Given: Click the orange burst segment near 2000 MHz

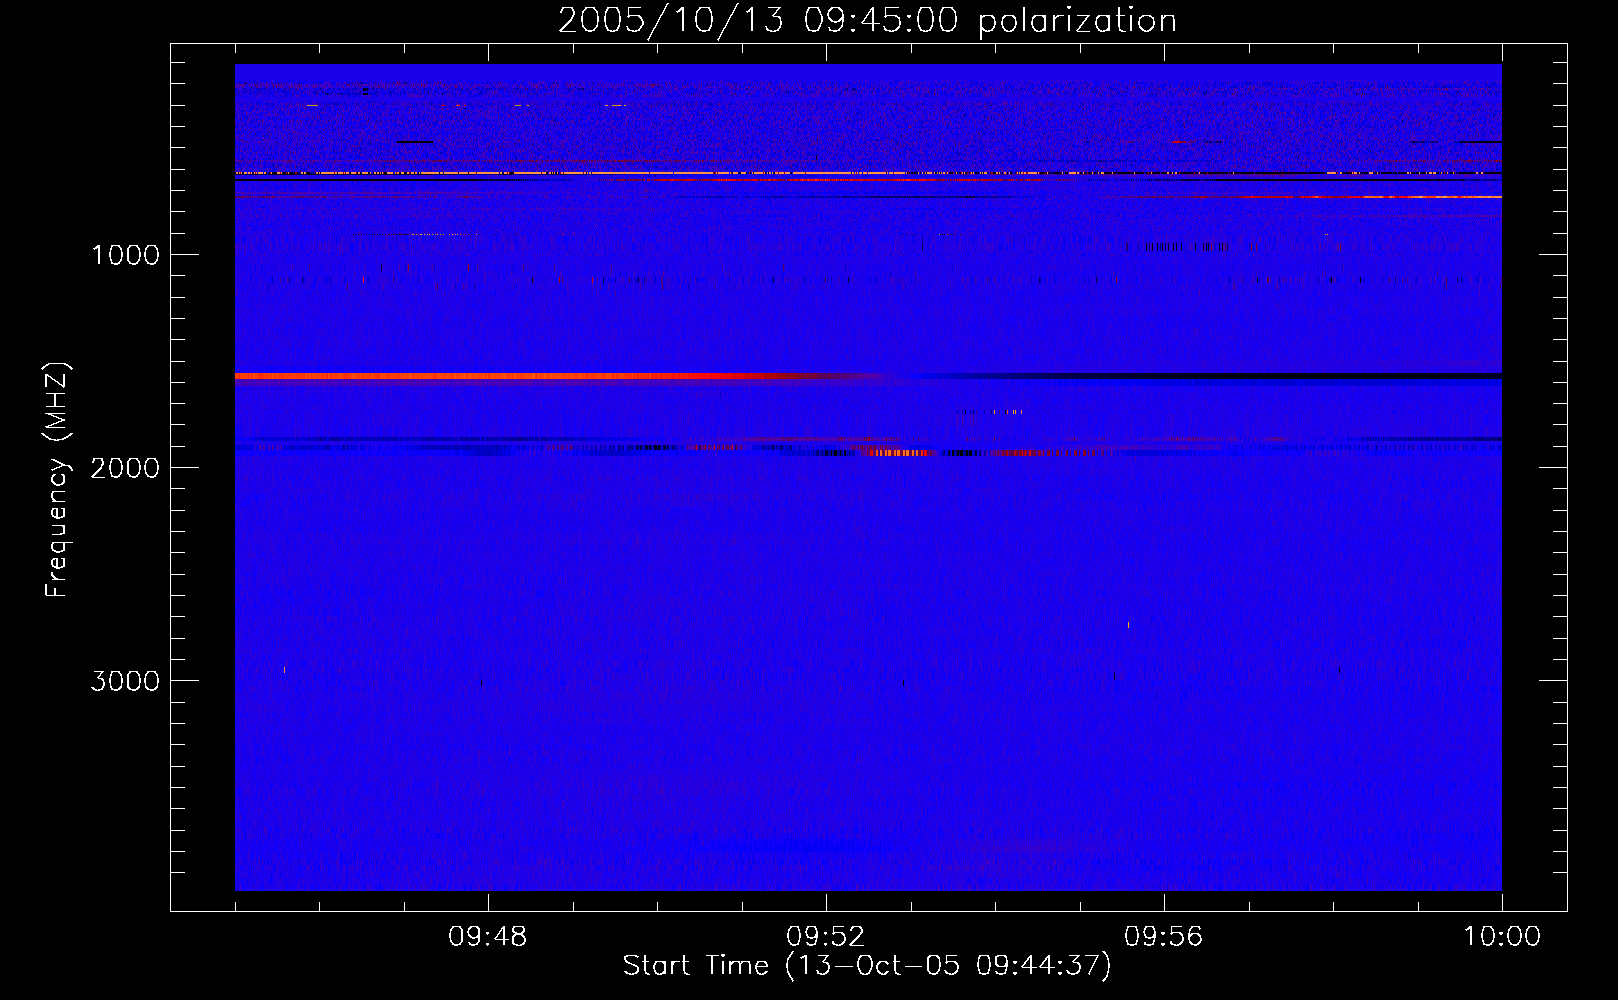Looking at the screenshot, I should [x=900, y=453].
